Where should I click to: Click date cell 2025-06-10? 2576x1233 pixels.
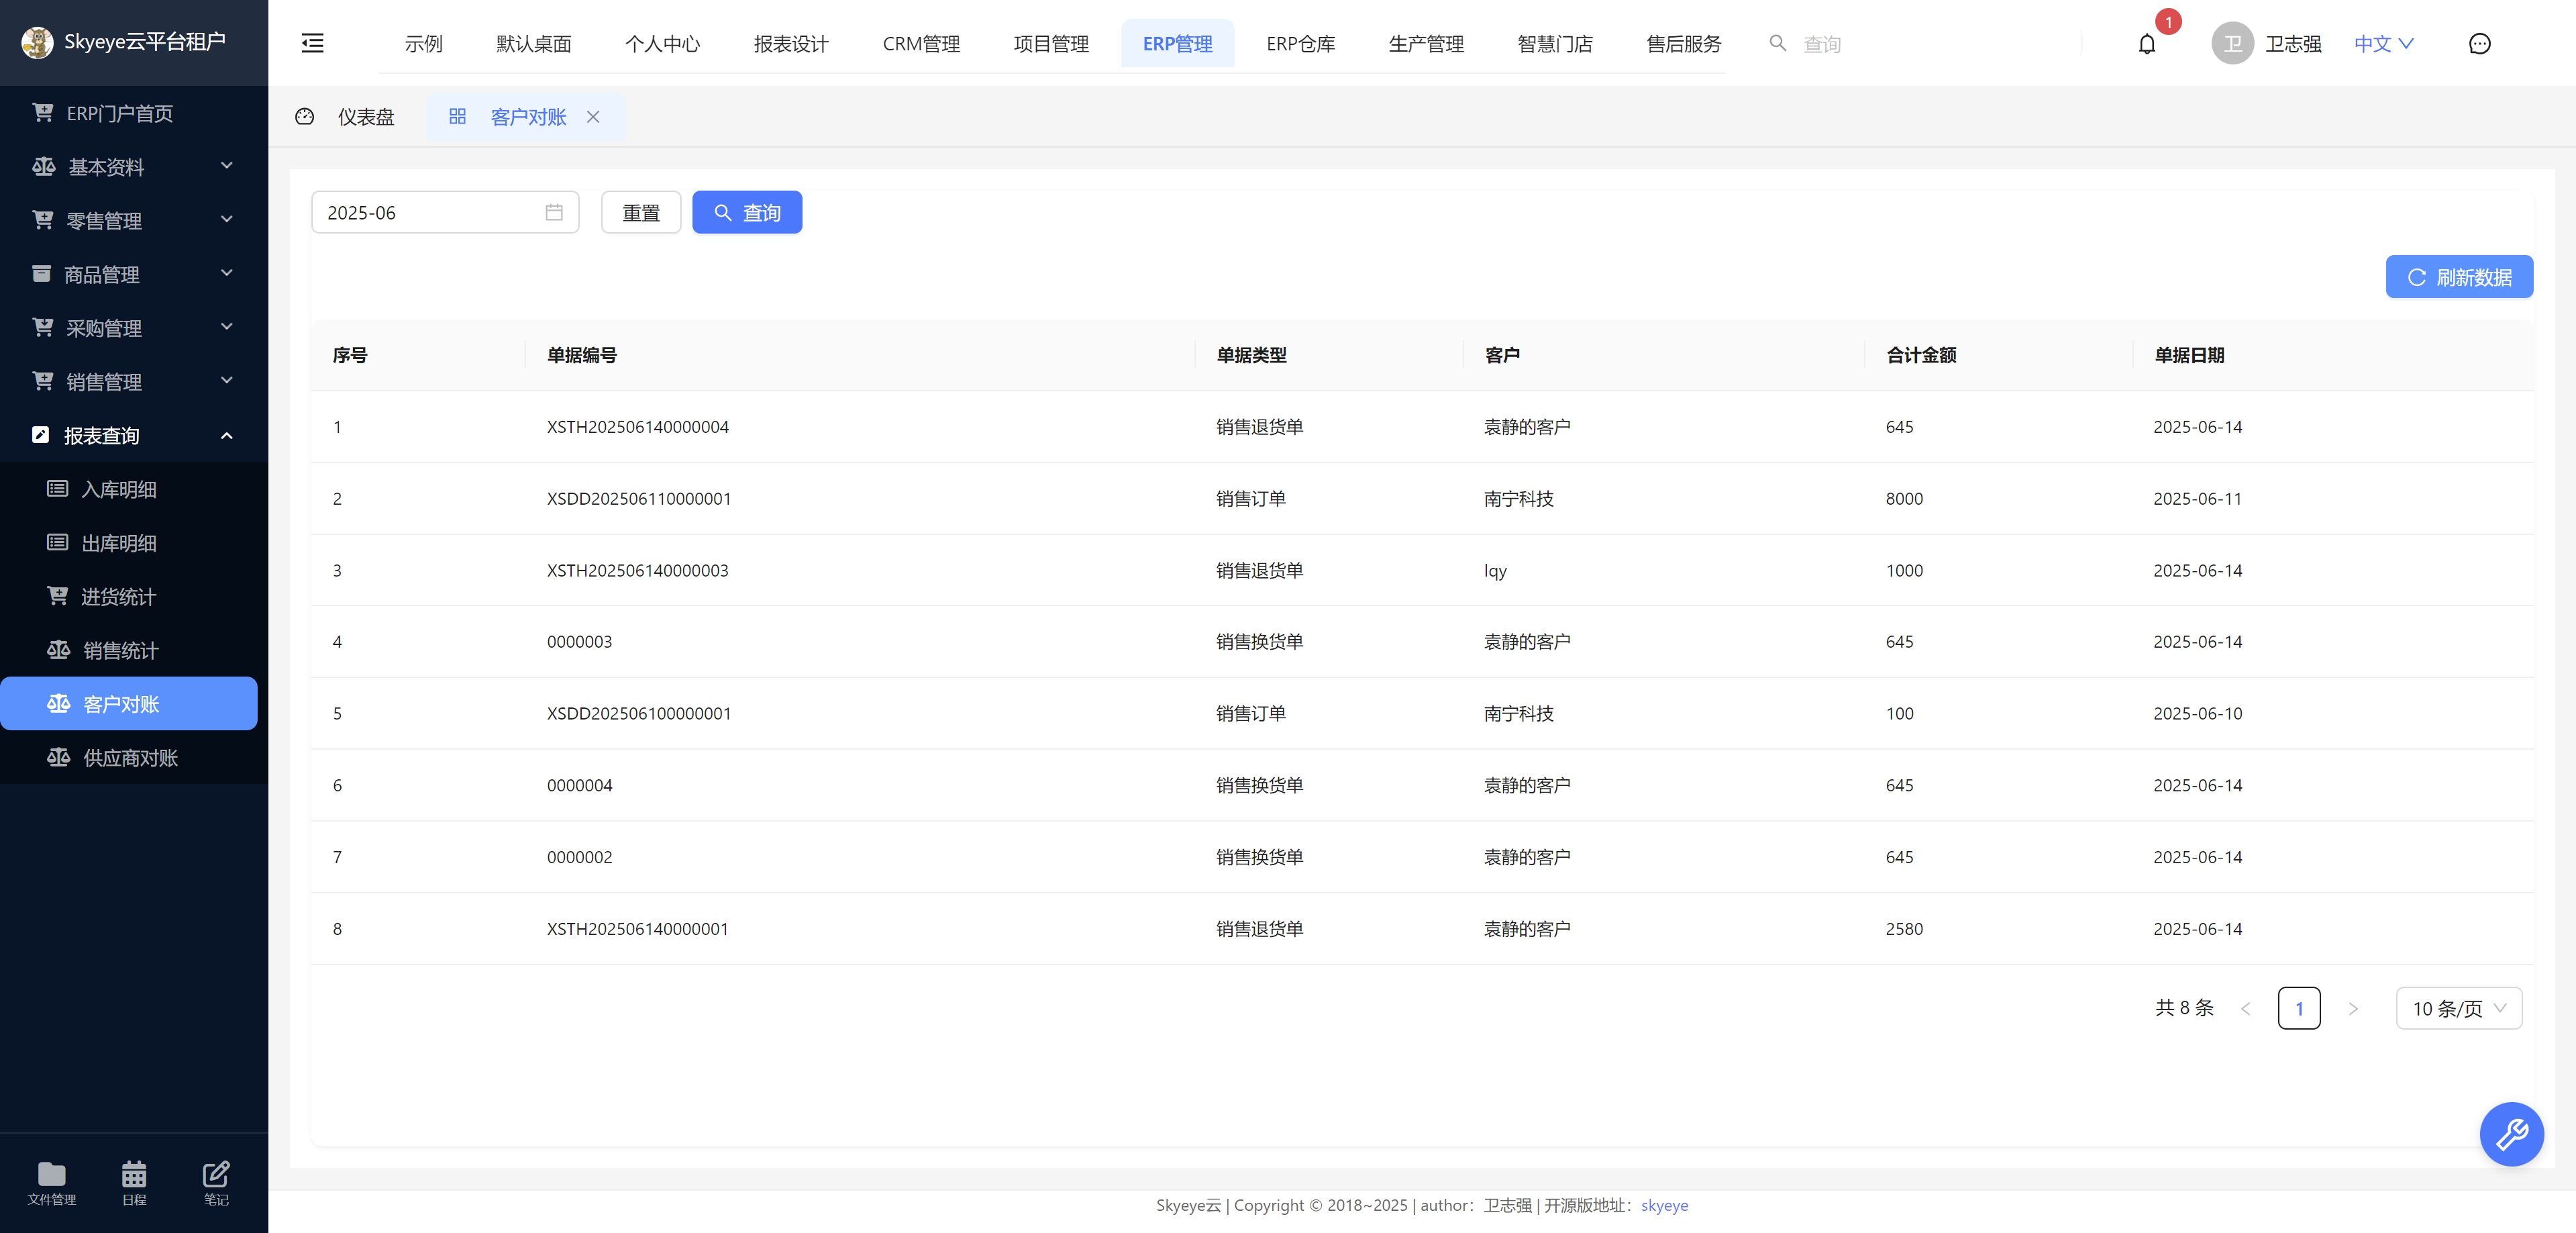coord(2198,713)
